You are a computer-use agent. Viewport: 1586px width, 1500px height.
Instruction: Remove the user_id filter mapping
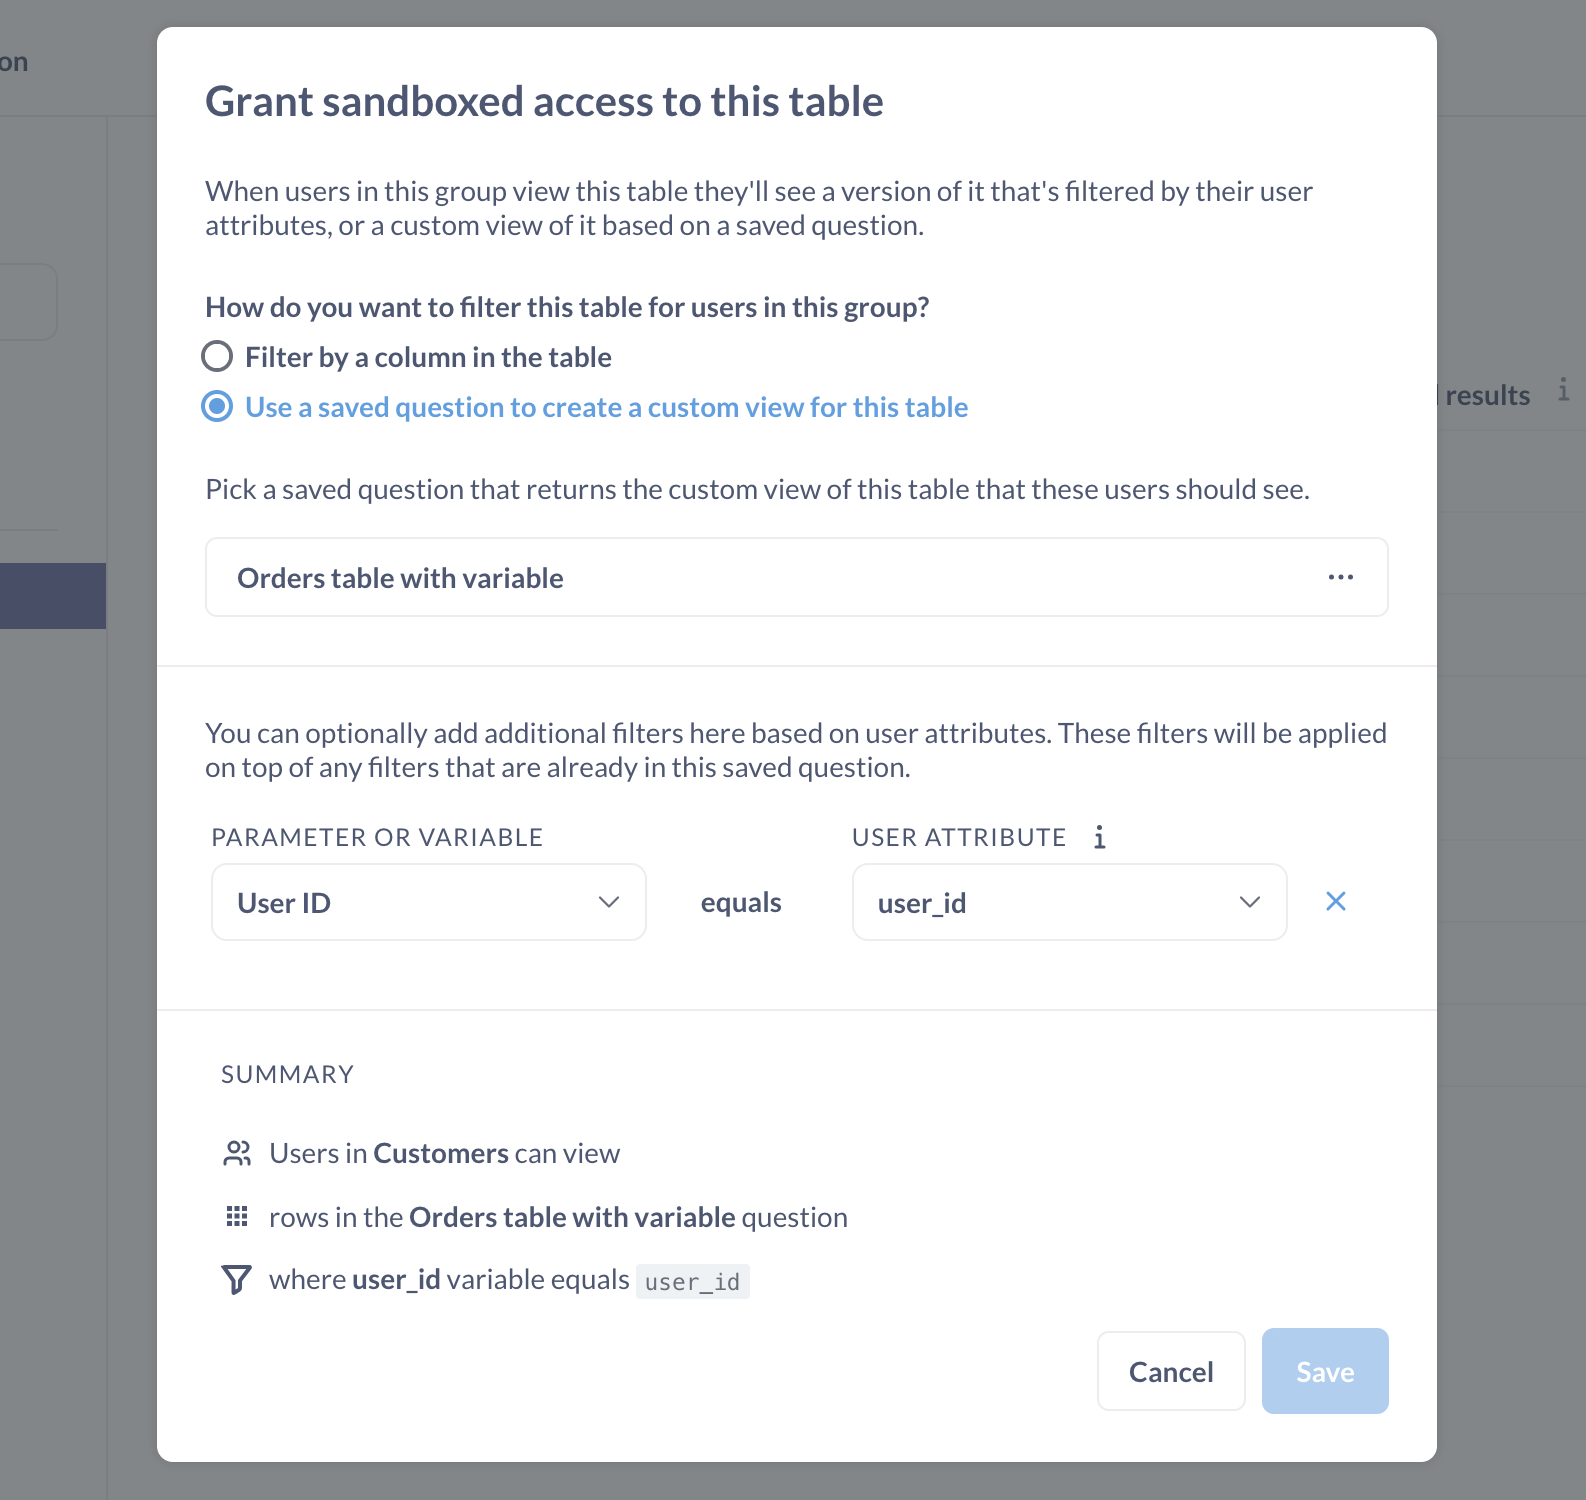[x=1335, y=902]
